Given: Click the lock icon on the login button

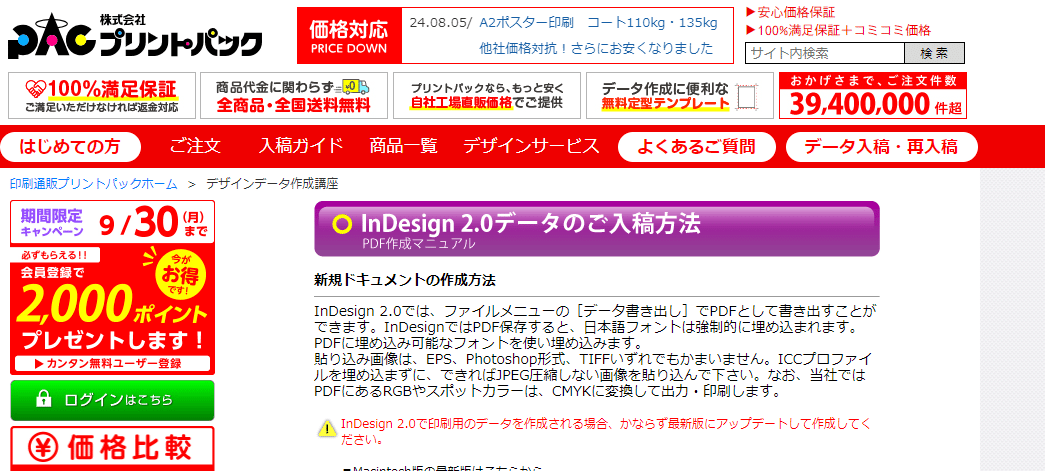Looking at the screenshot, I should [44, 400].
